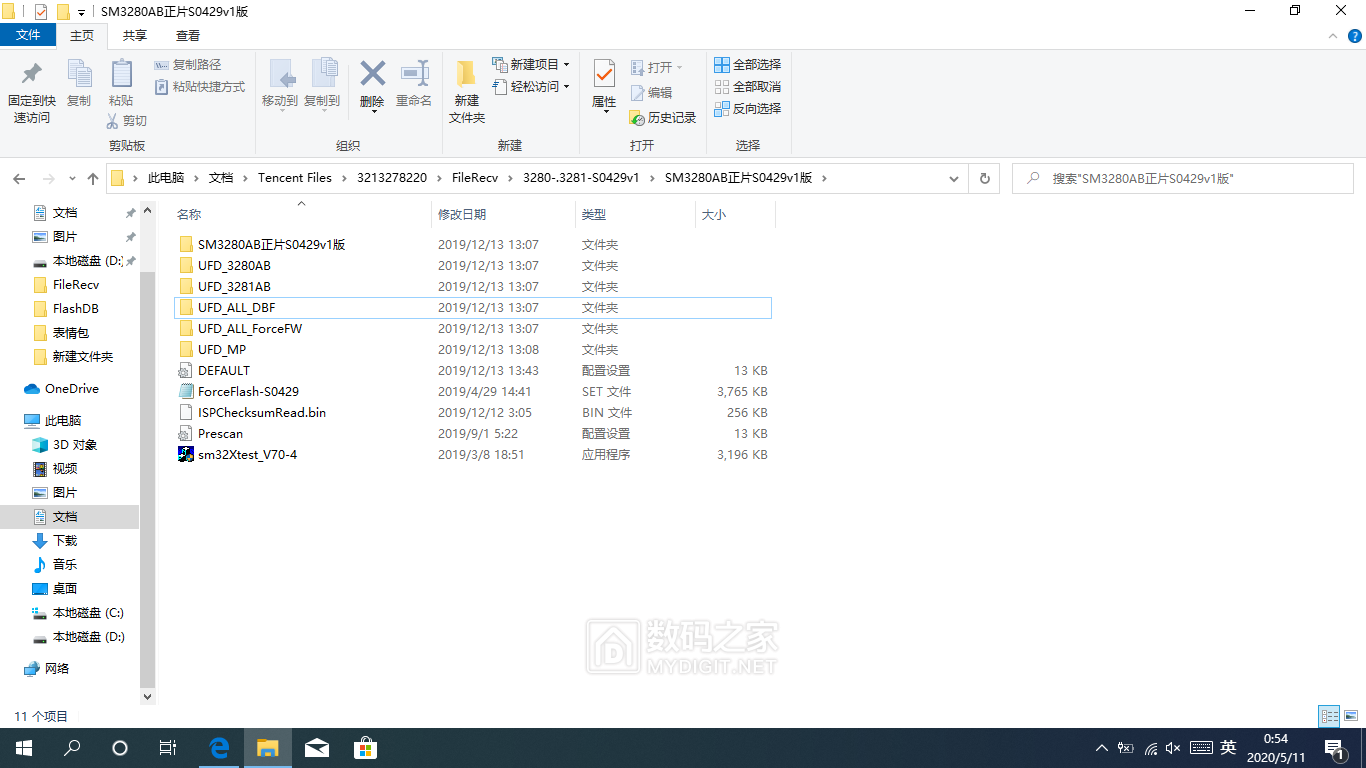
Task: Click the Copy to icon
Action: [322, 84]
